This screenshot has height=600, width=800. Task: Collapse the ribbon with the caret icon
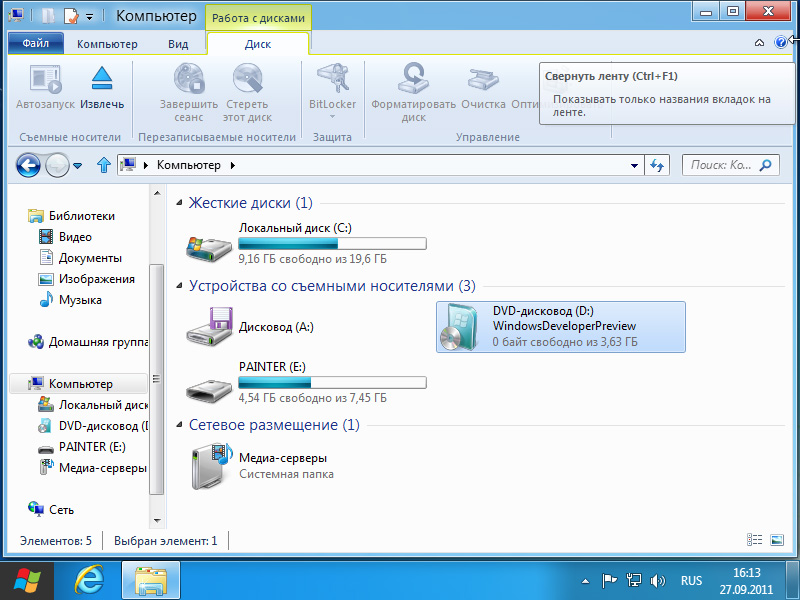[x=759, y=42]
